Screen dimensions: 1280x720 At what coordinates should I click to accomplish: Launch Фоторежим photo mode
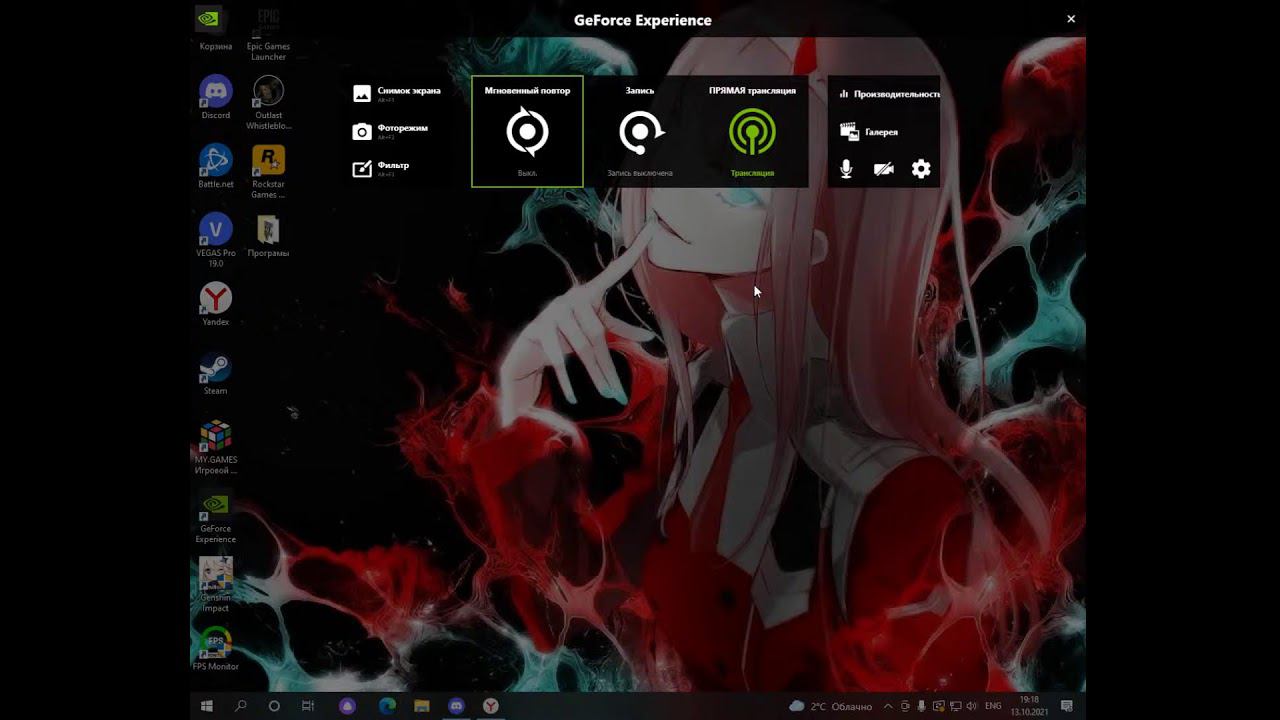pos(390,131)
